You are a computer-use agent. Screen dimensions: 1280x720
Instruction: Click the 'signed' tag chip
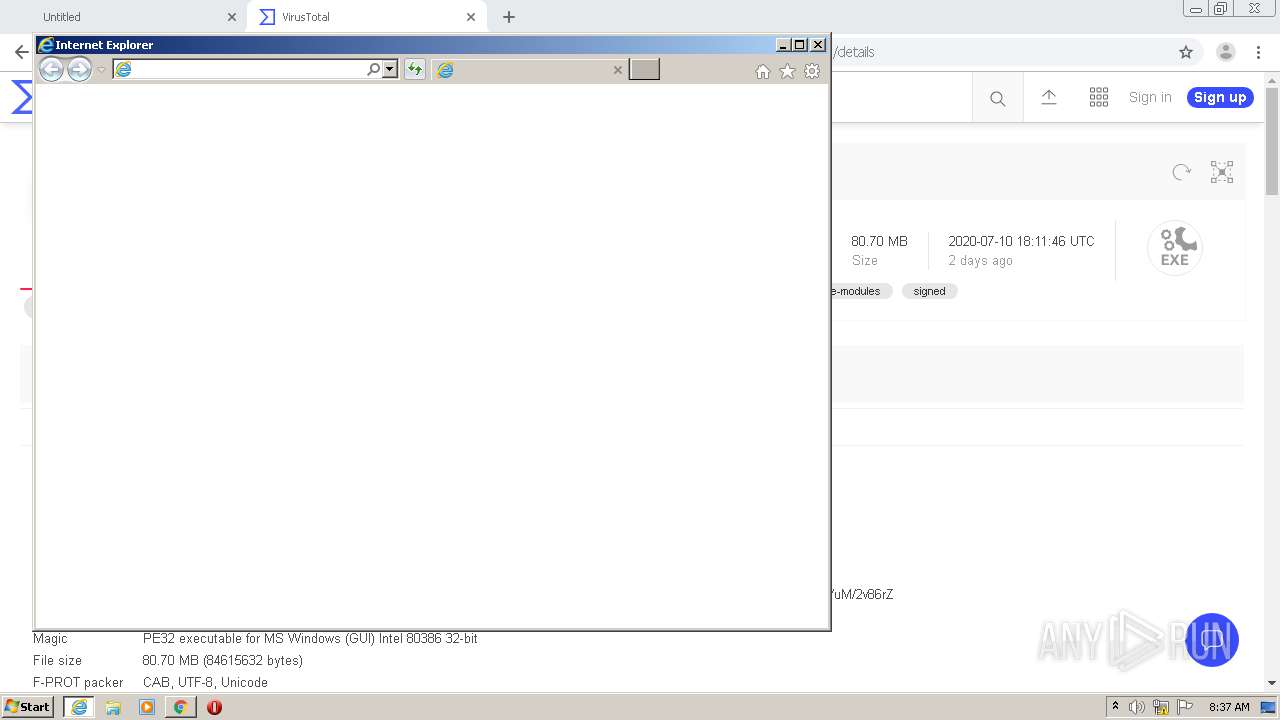[929, 291]
